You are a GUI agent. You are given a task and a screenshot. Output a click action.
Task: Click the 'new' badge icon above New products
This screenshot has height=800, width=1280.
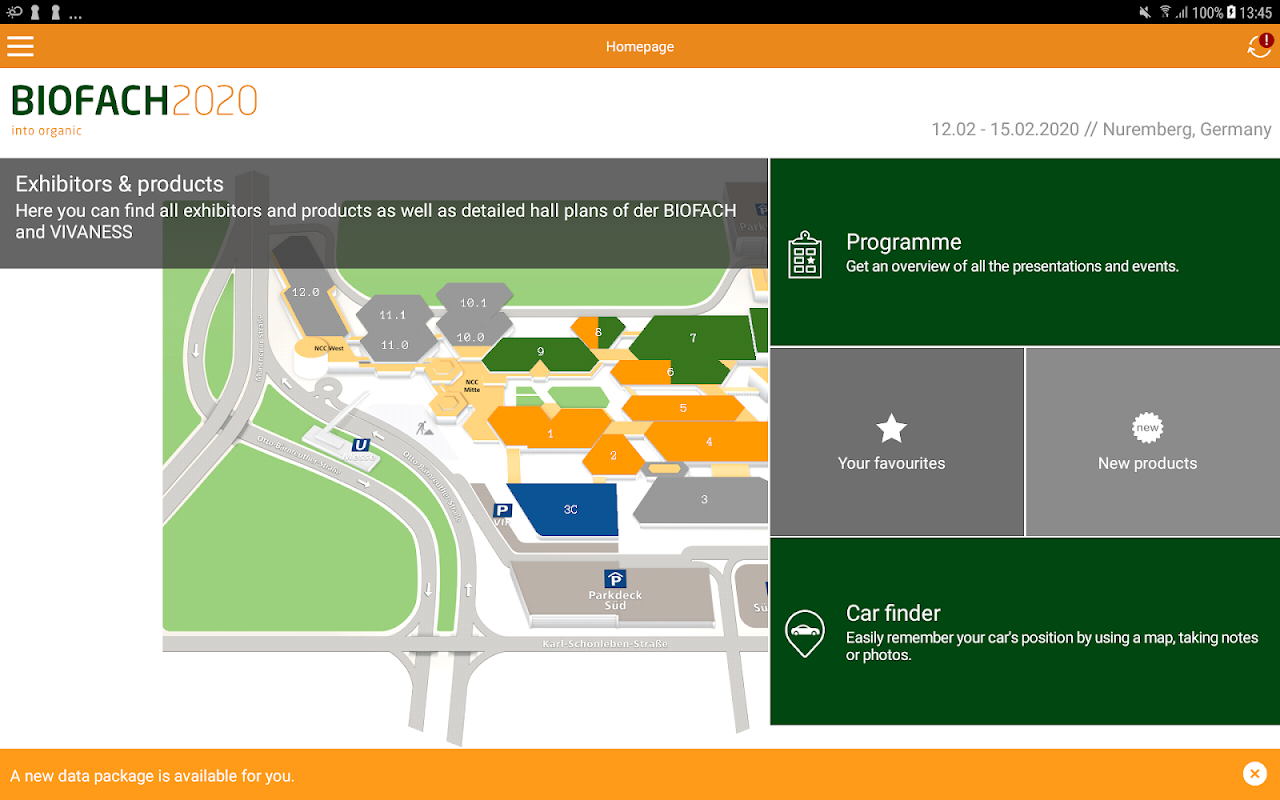1147,428
